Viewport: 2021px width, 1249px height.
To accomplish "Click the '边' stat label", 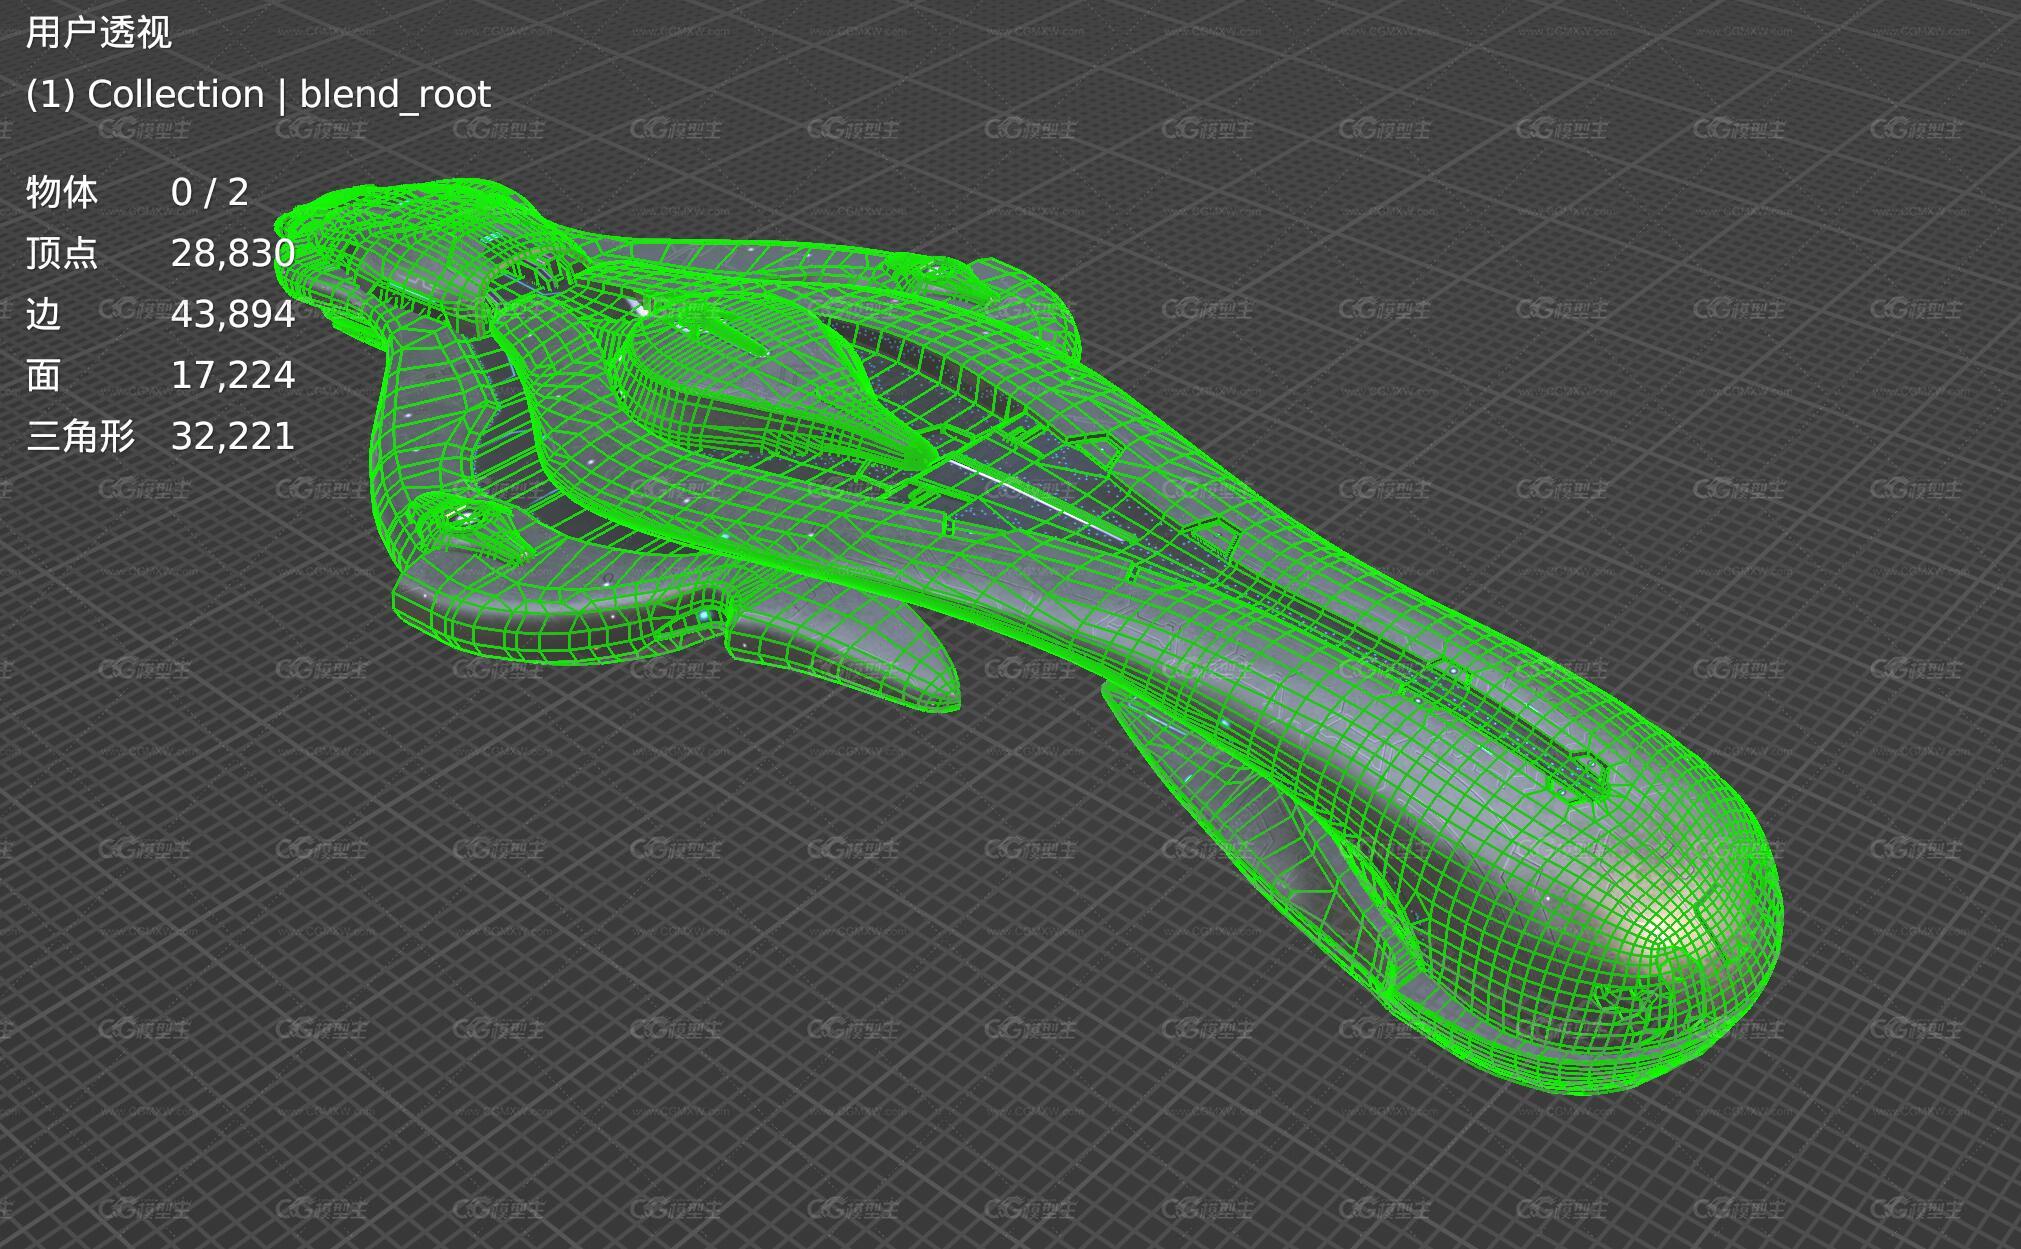I will [x=44, y=314].
